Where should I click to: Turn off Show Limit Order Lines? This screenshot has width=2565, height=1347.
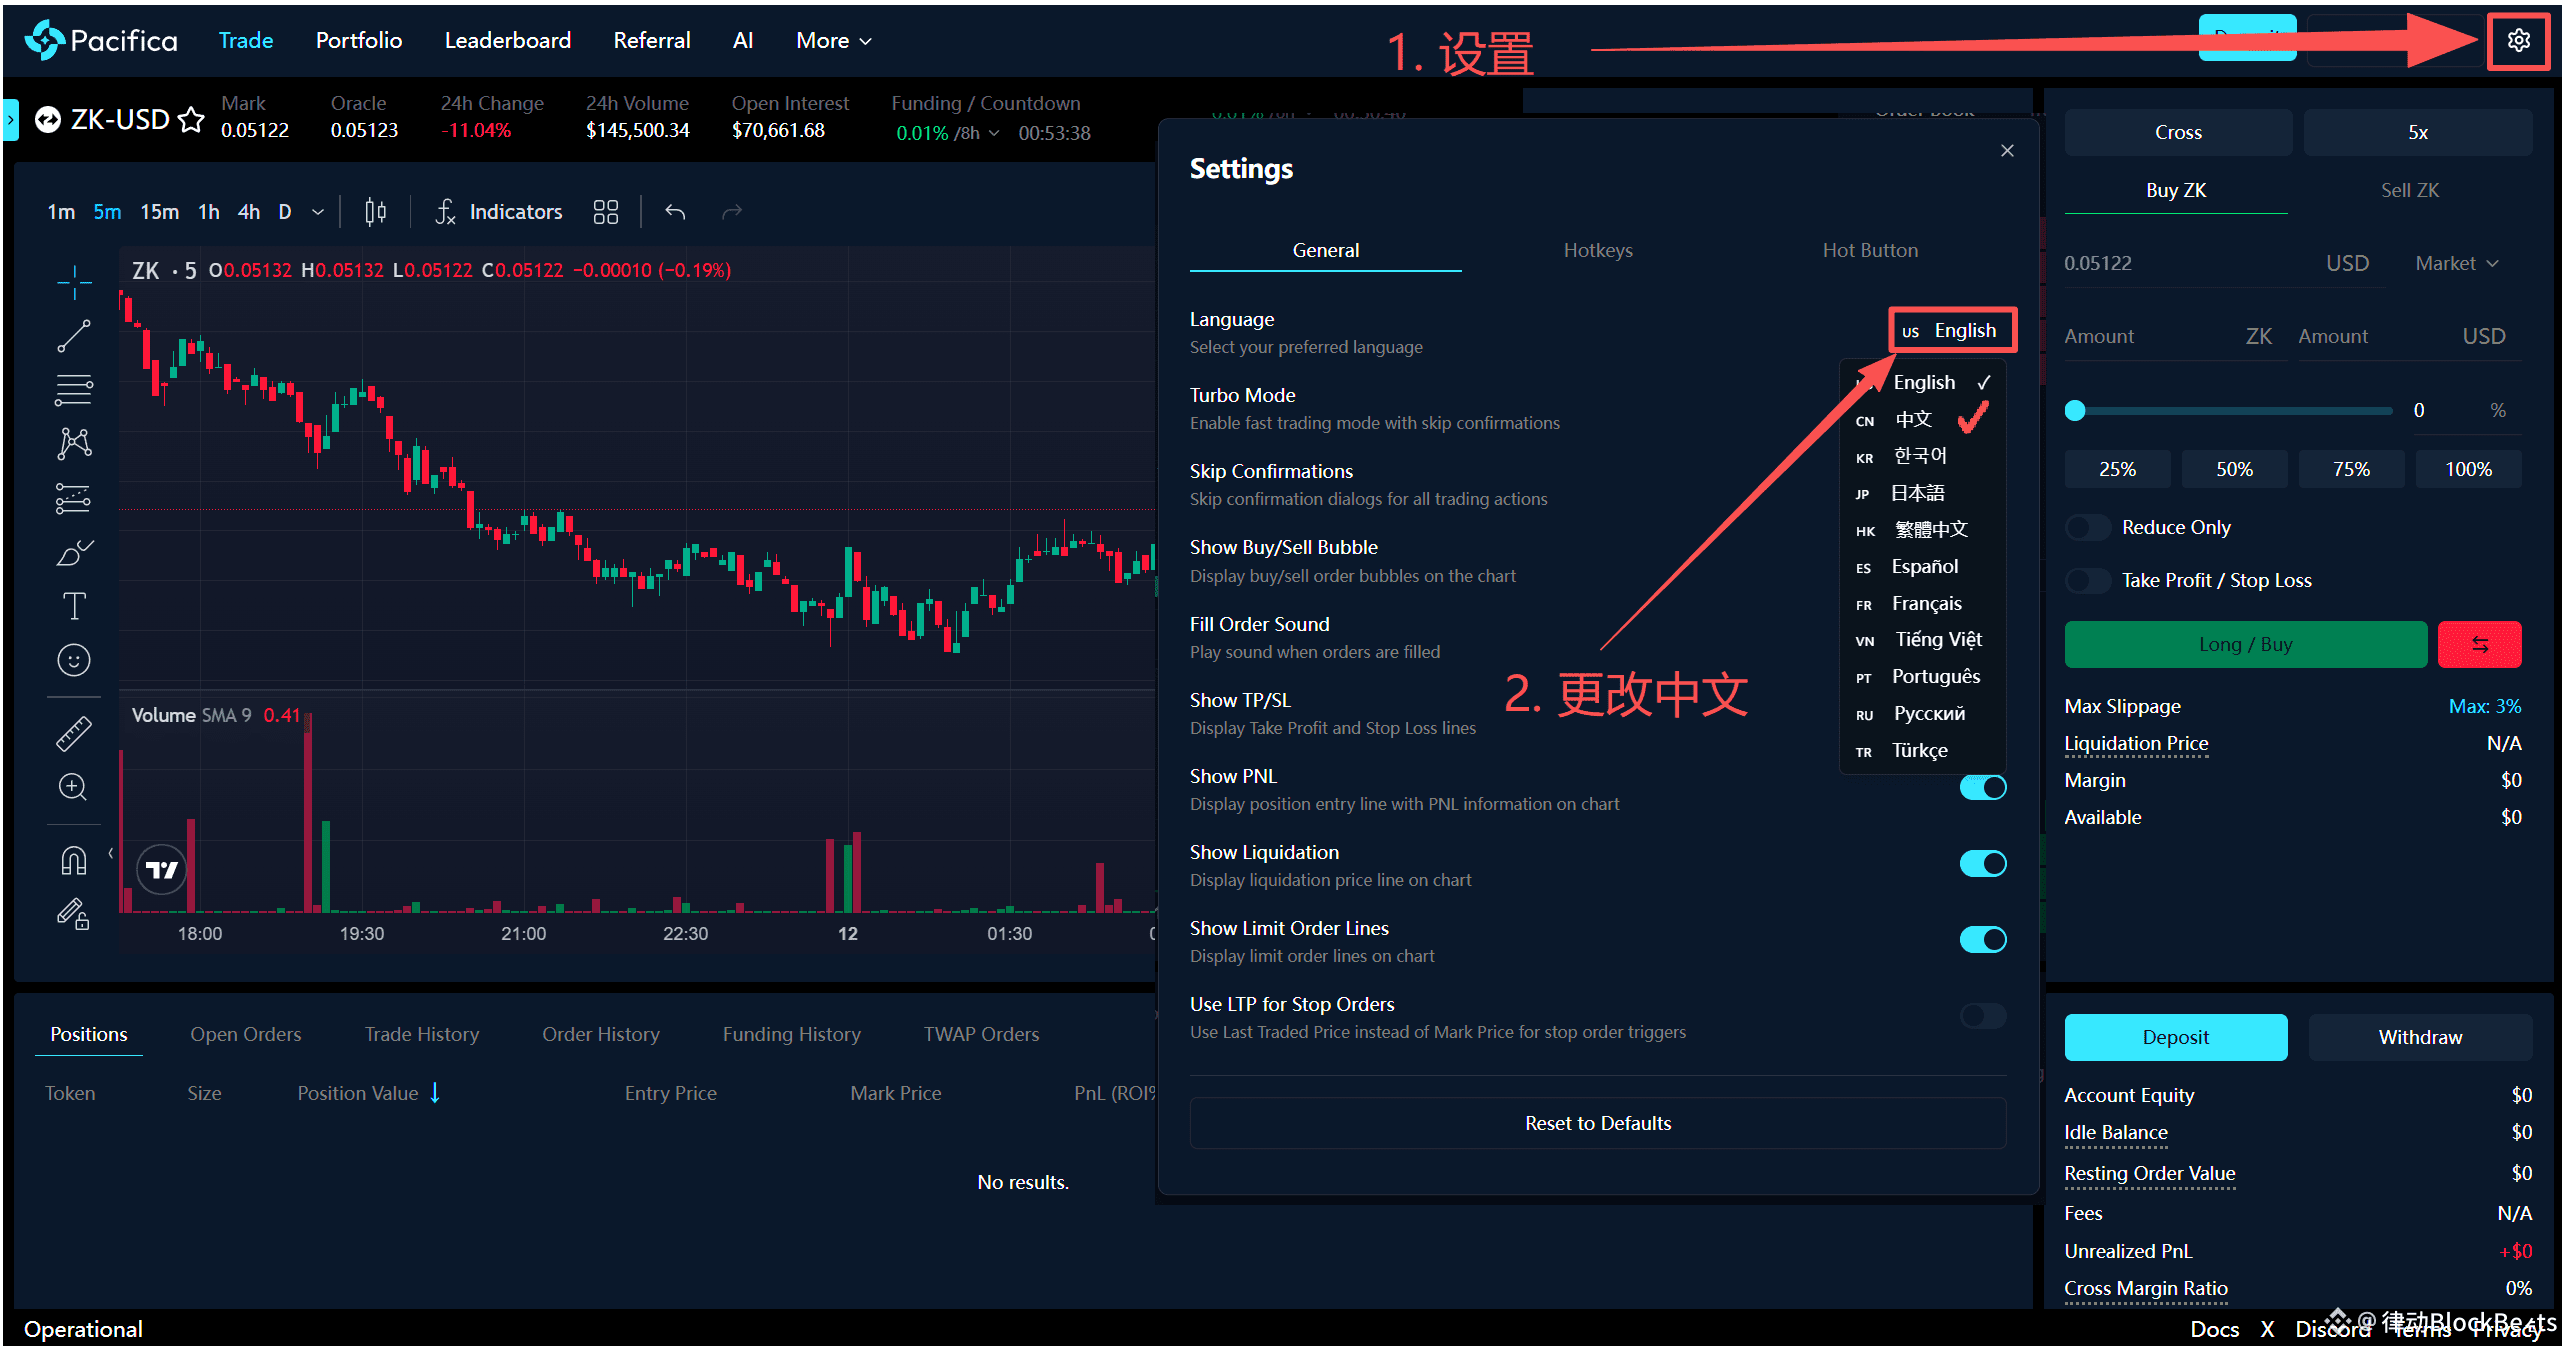tap(1982, 940)
